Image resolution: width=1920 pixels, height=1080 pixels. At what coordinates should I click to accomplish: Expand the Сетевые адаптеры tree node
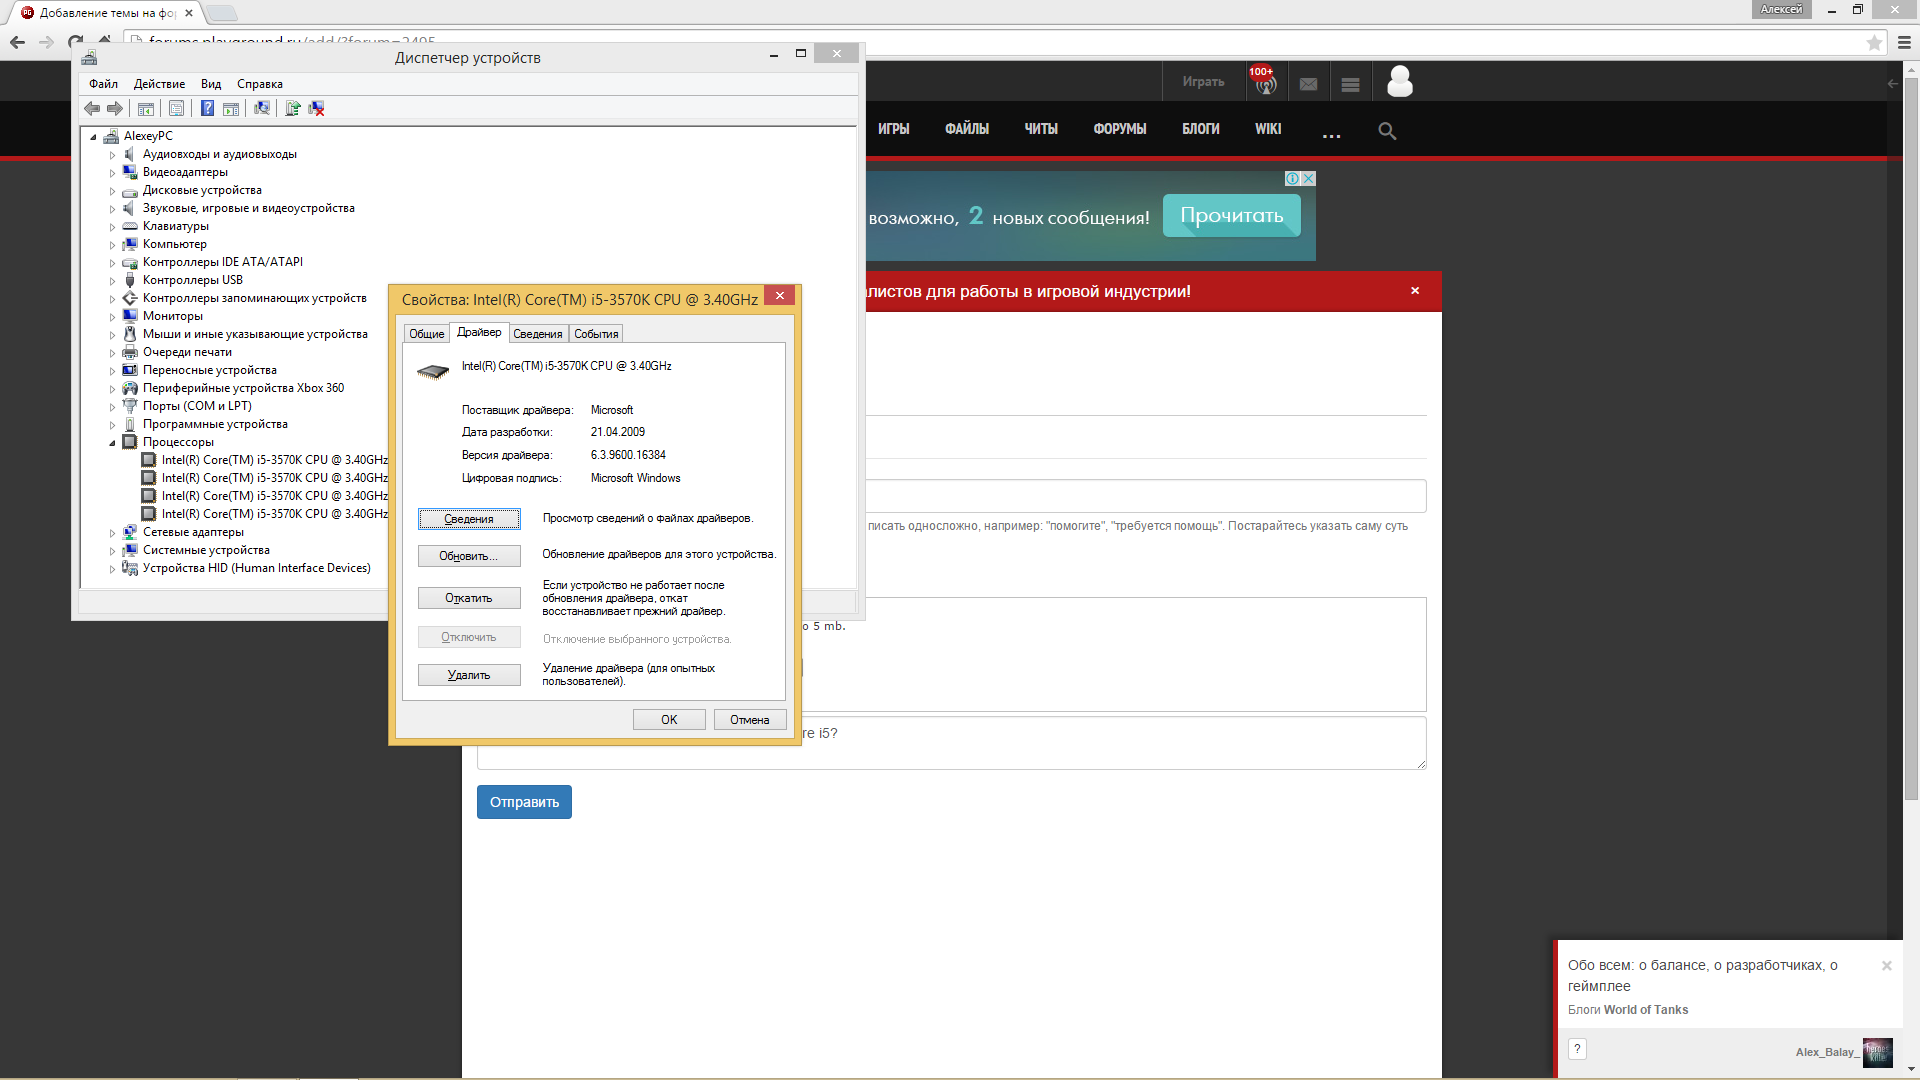point(112,533)
